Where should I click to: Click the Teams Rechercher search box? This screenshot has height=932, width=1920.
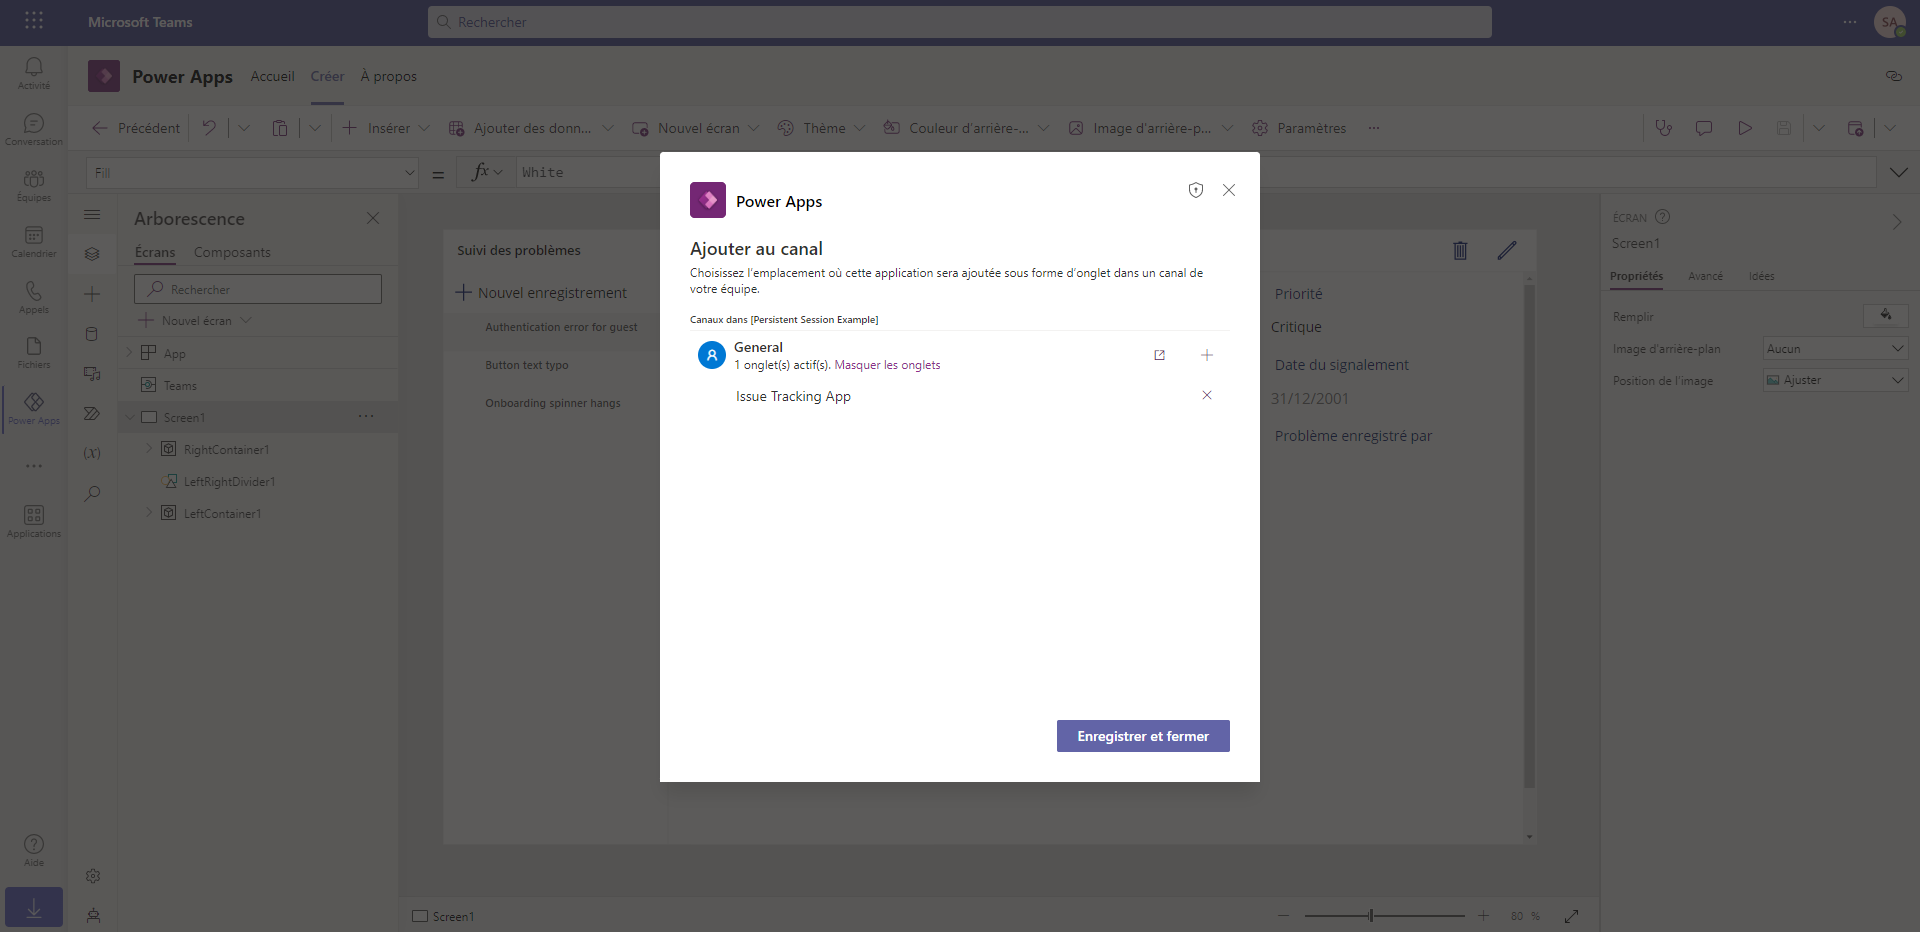(x=960, y=22)
